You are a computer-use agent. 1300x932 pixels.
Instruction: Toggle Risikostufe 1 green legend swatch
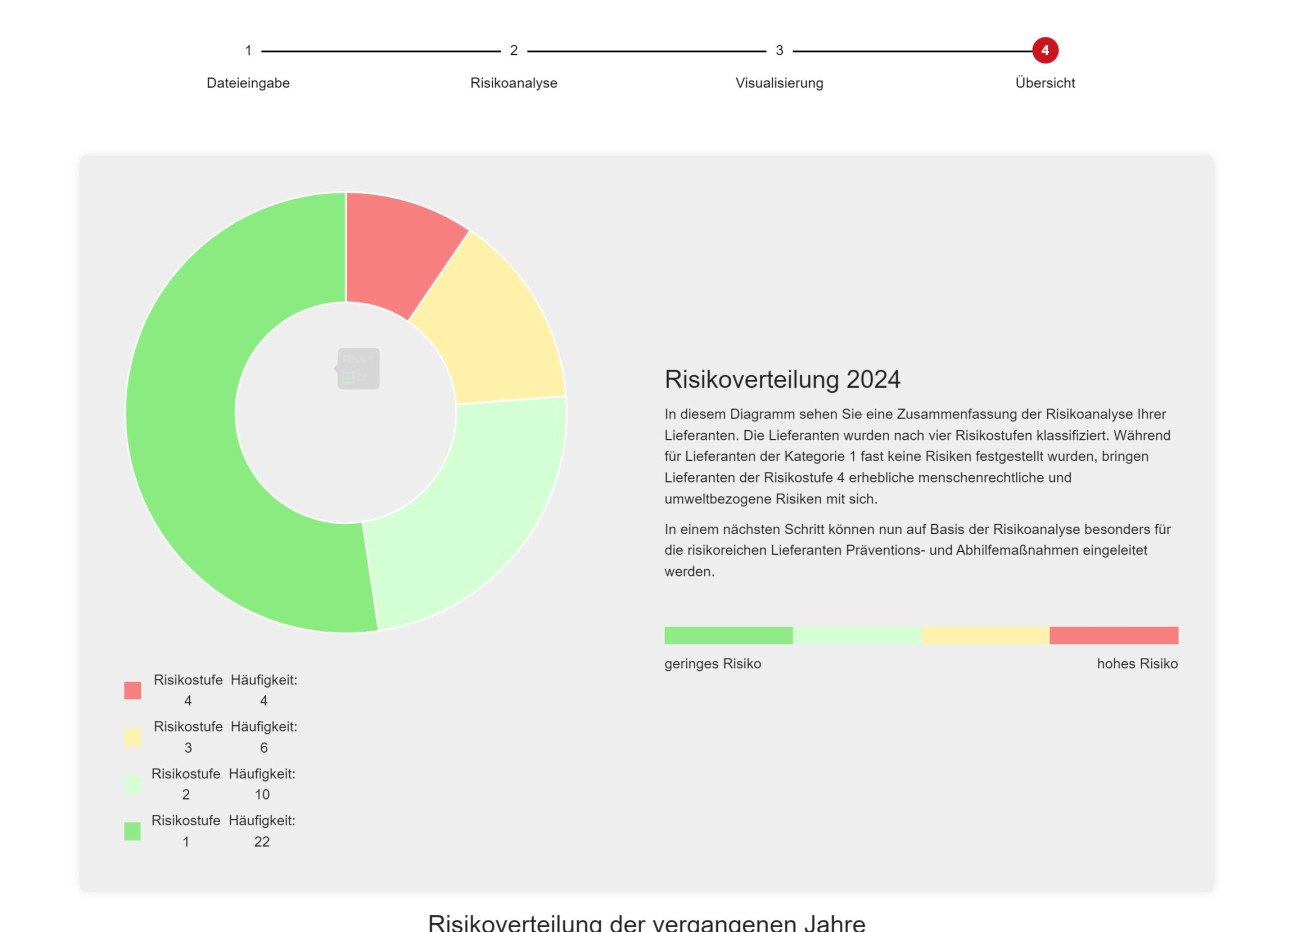tap(132, 831)
